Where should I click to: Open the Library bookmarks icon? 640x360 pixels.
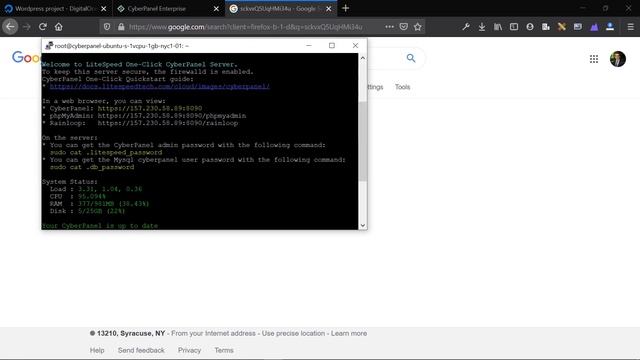498,27
